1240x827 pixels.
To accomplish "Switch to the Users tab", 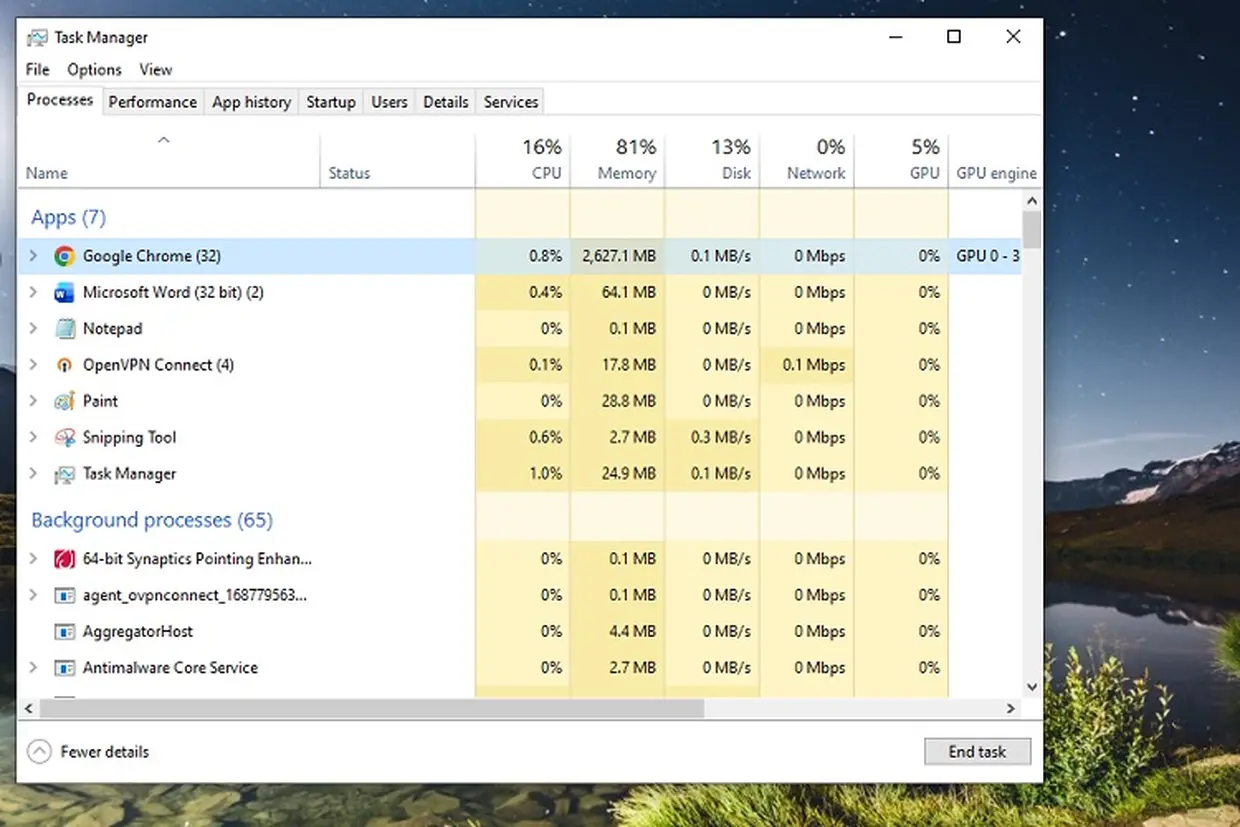I will [389, 102].
